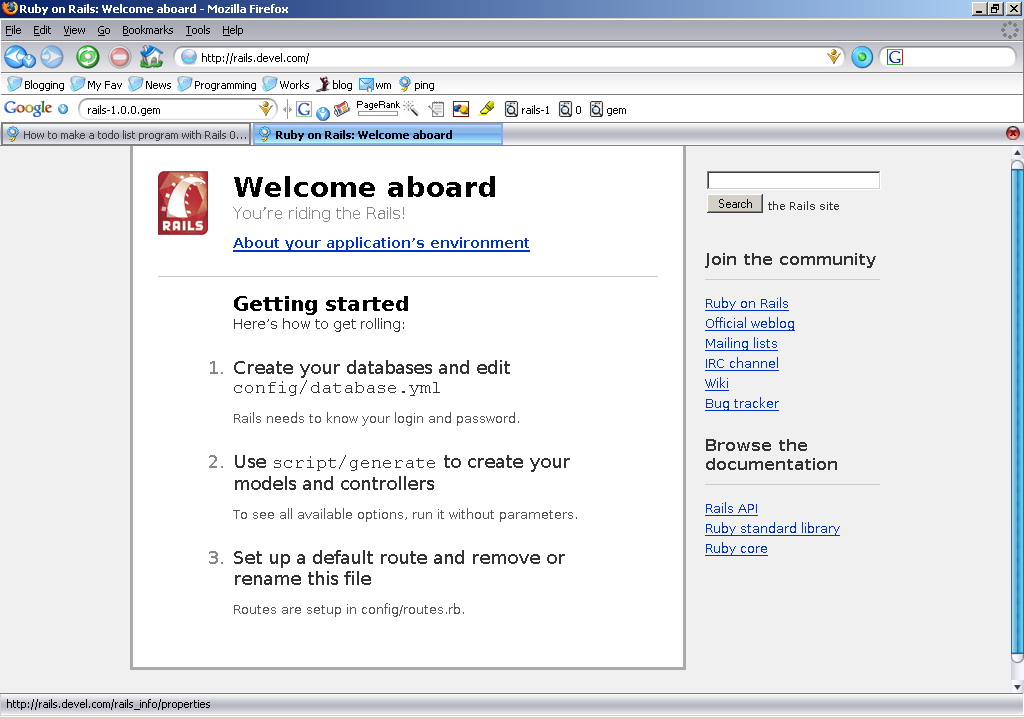This screenshot has width=1024, height=719.
Task: Click the Firefox icon in the title bar
Action: click(9, 8)
